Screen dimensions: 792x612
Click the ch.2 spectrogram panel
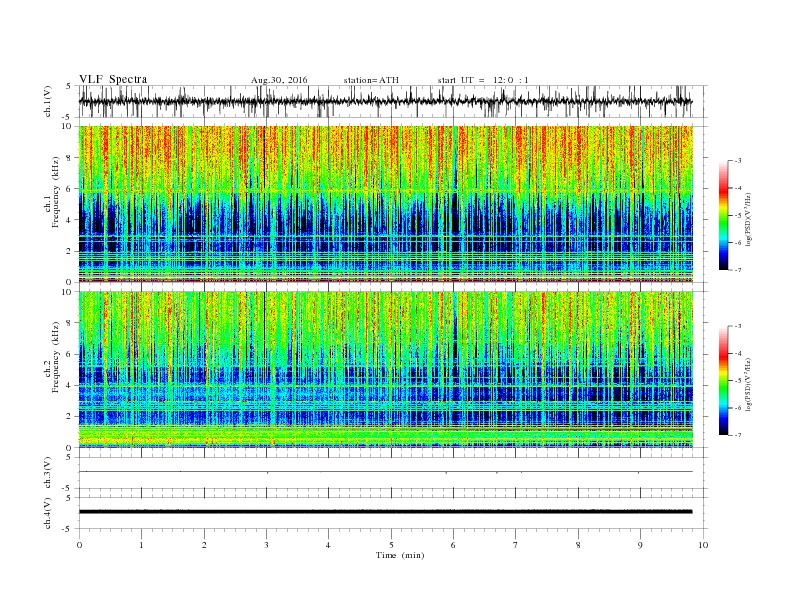pyautogui.click(x=386, y=370)
